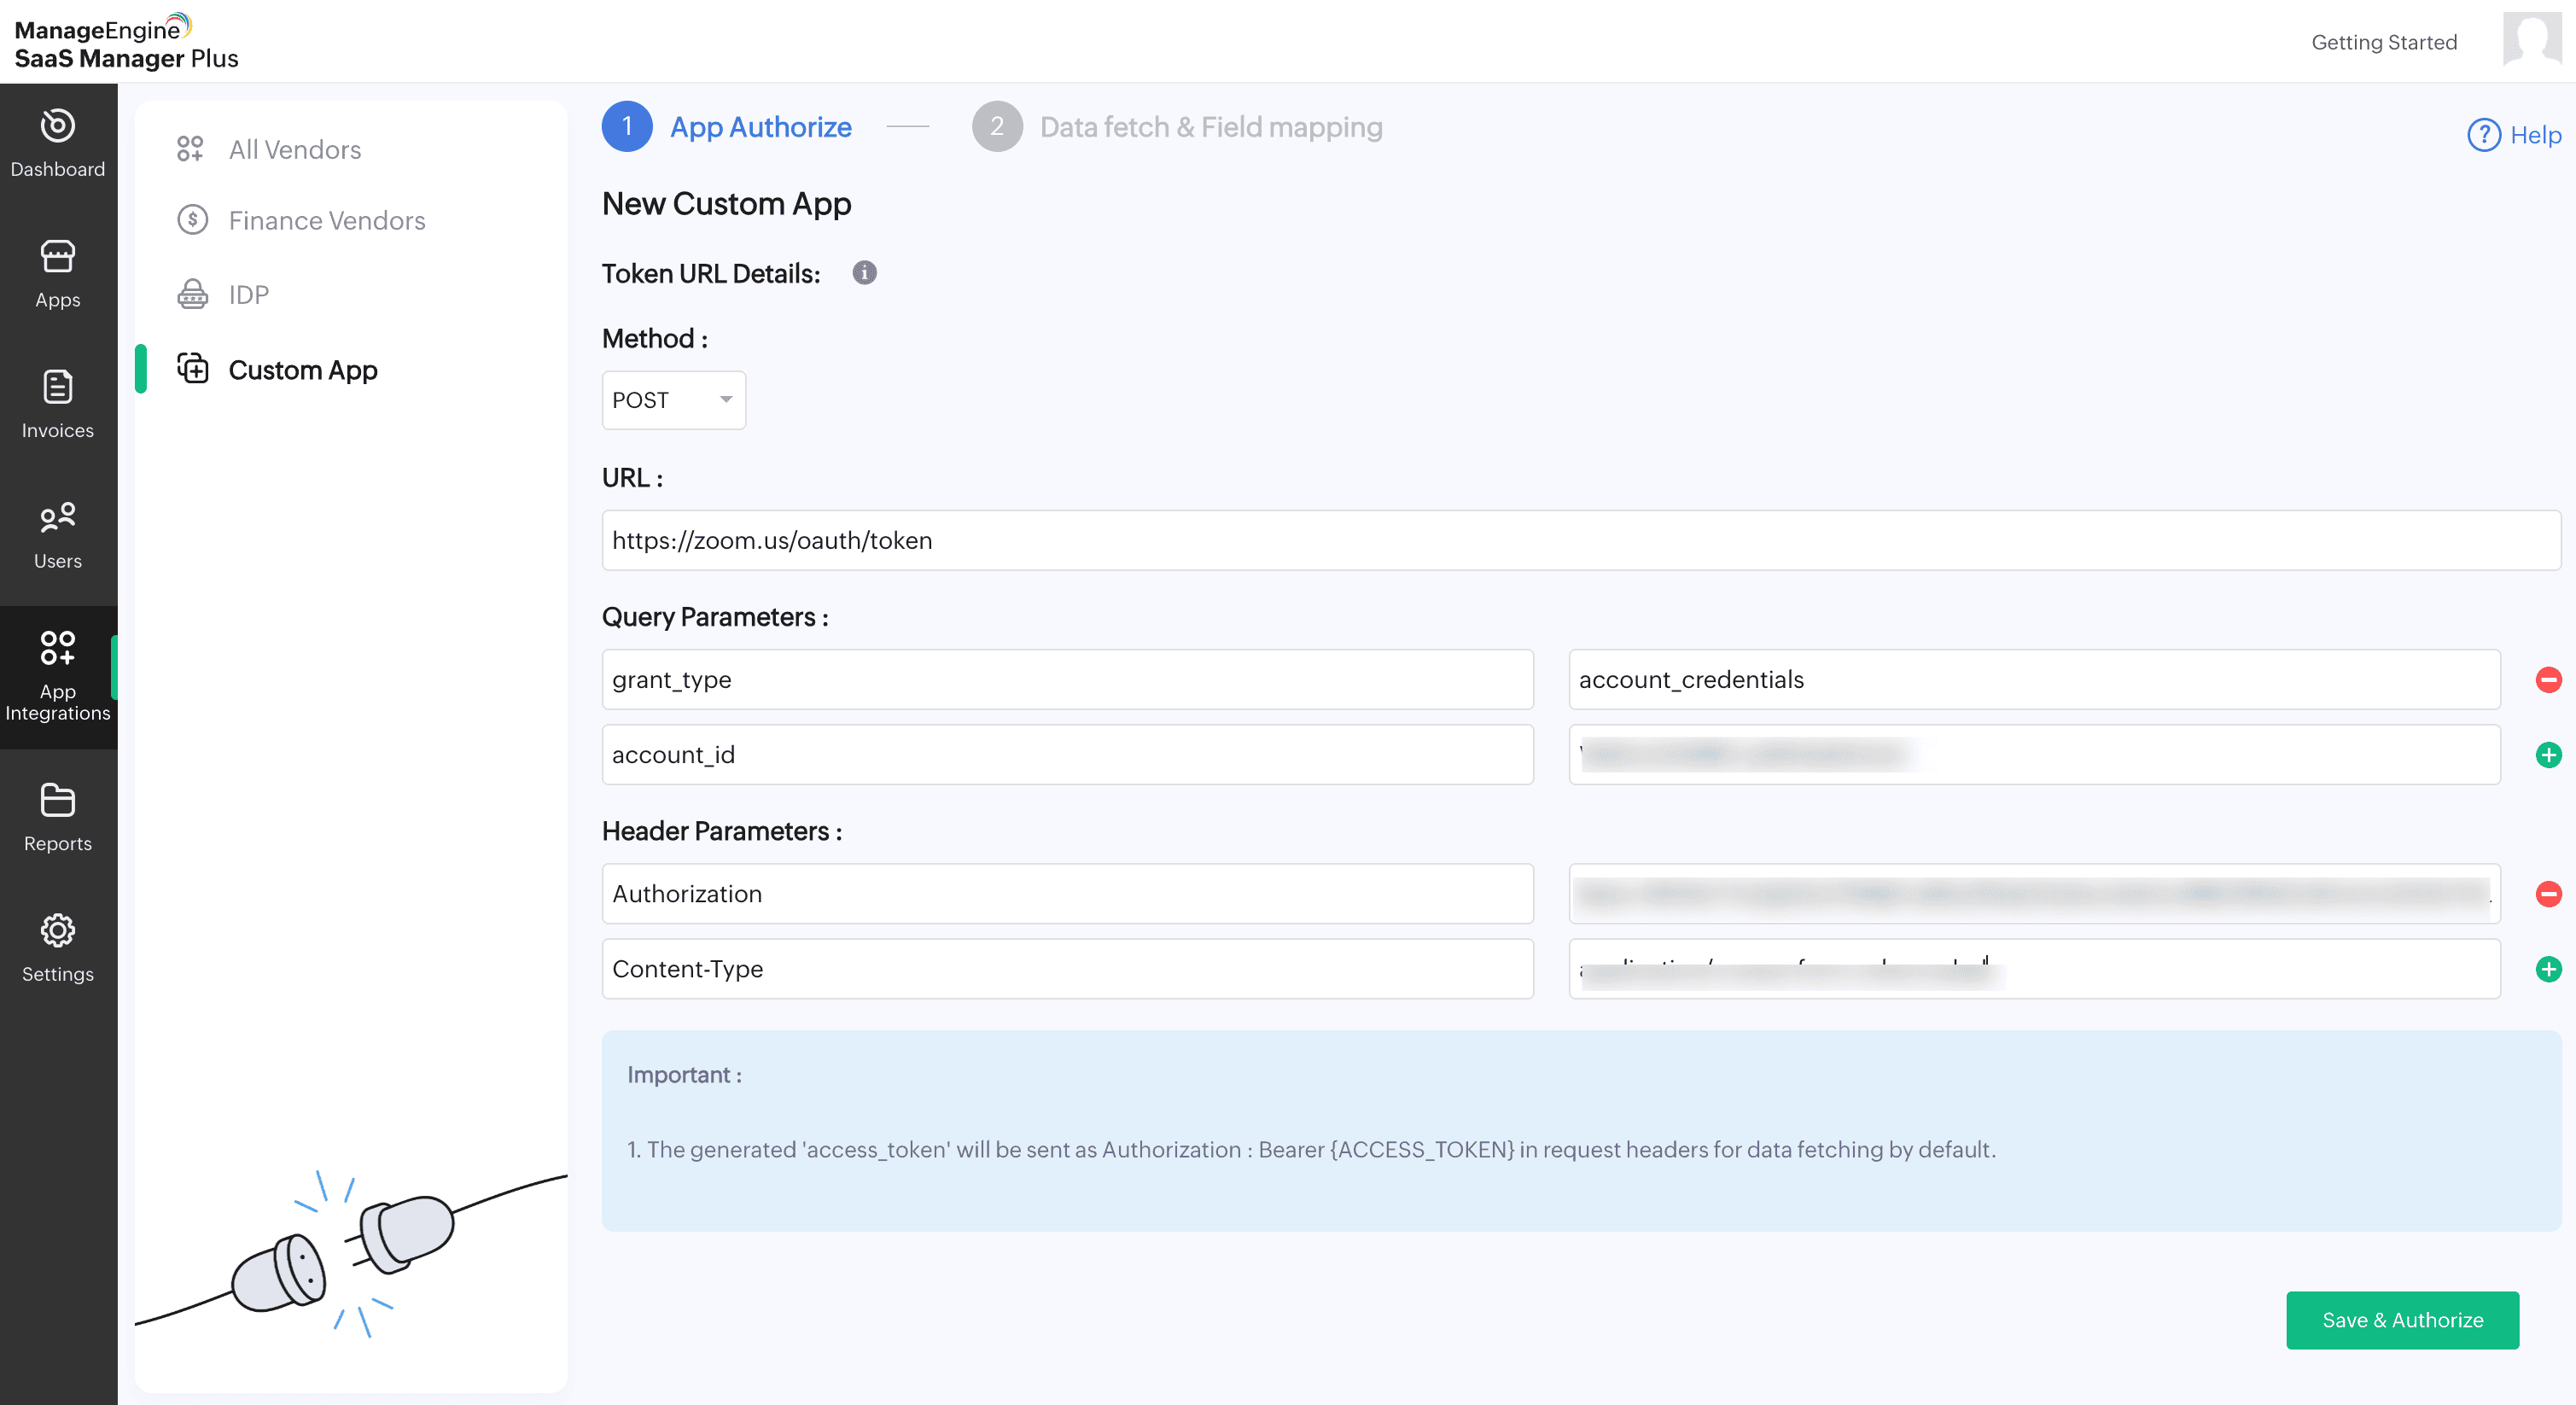Screen dimensions: 2576x1405
Task: Go to the Apps section
Action: pos(58,274)
